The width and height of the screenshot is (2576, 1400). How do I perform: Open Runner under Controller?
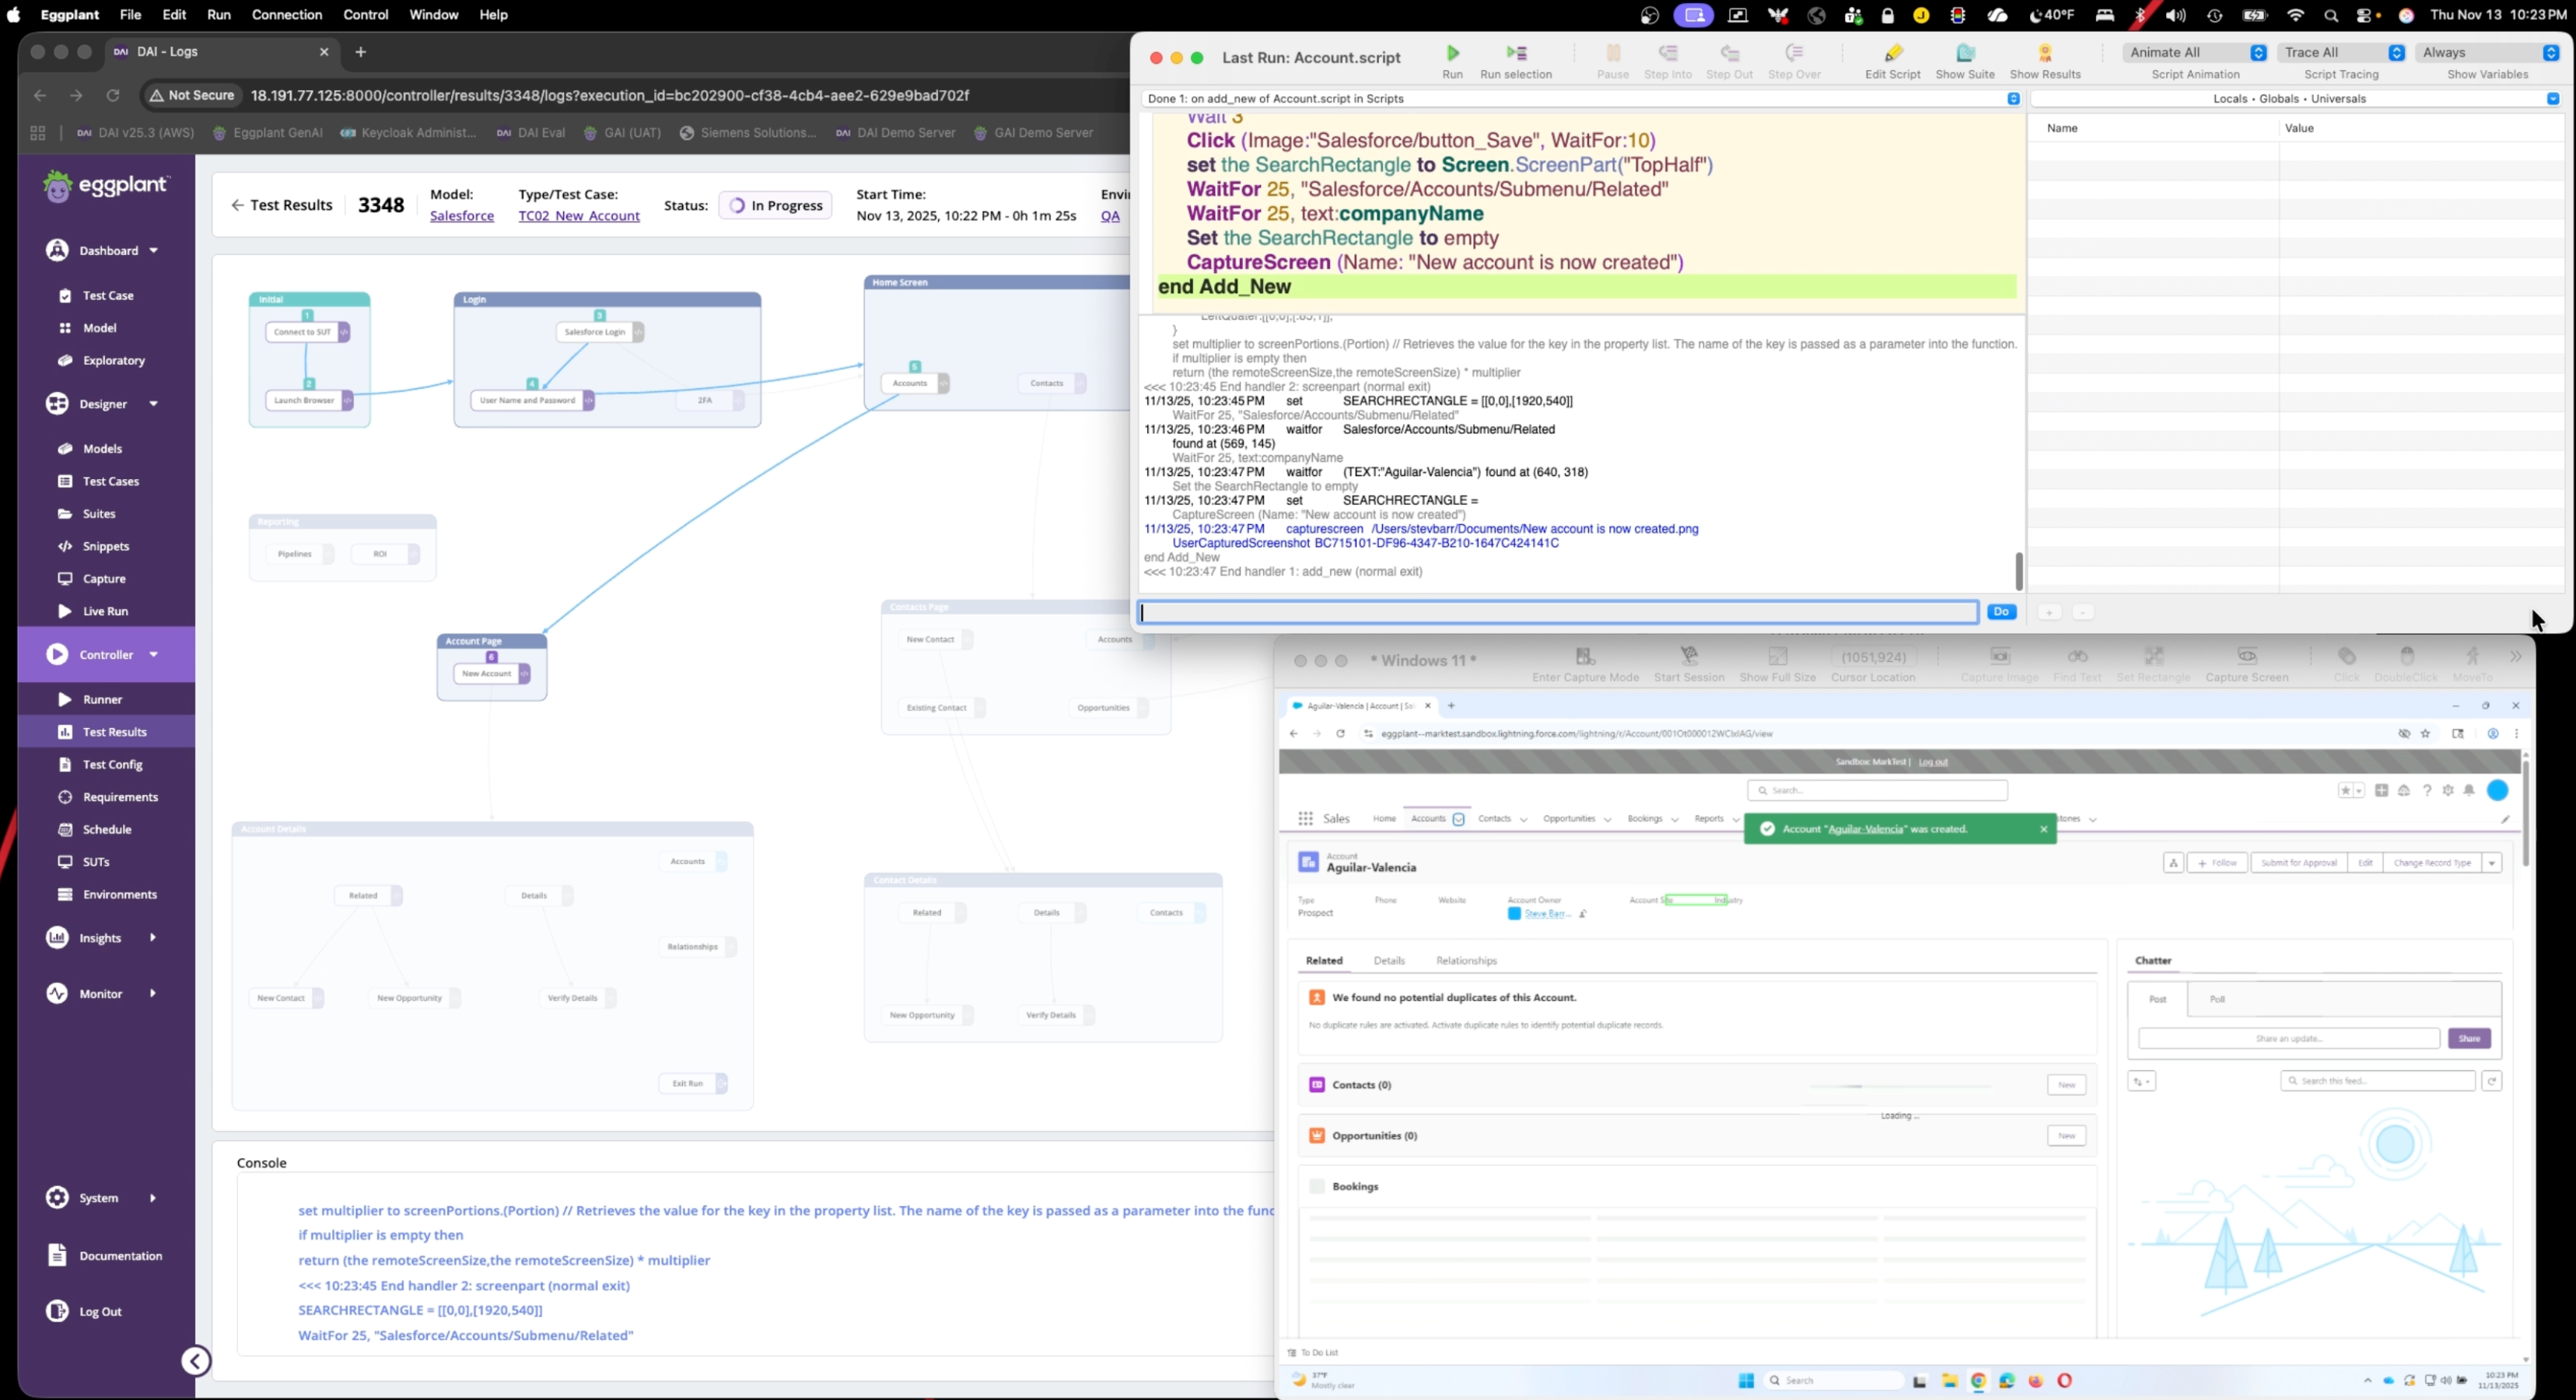click(102, 700)
